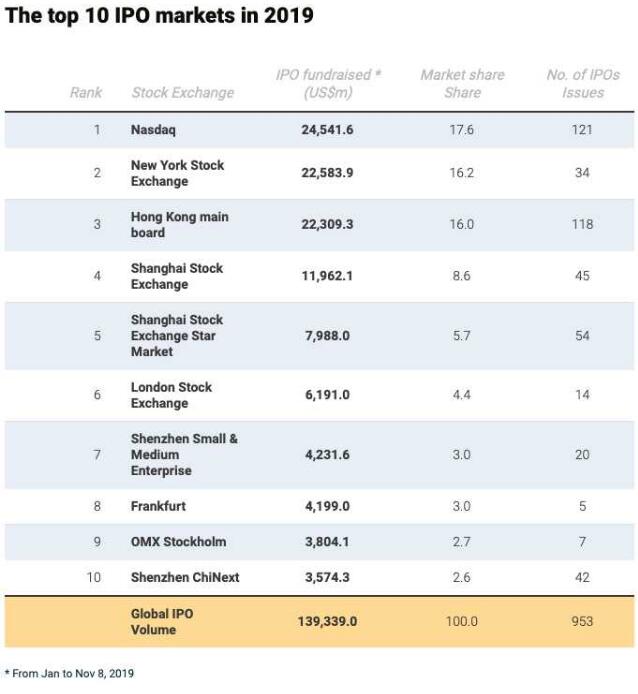638x694 pixels.
Task: Click the "From Jan to Nov 8, 2019" footnote
Action: (x=69, y=673)
